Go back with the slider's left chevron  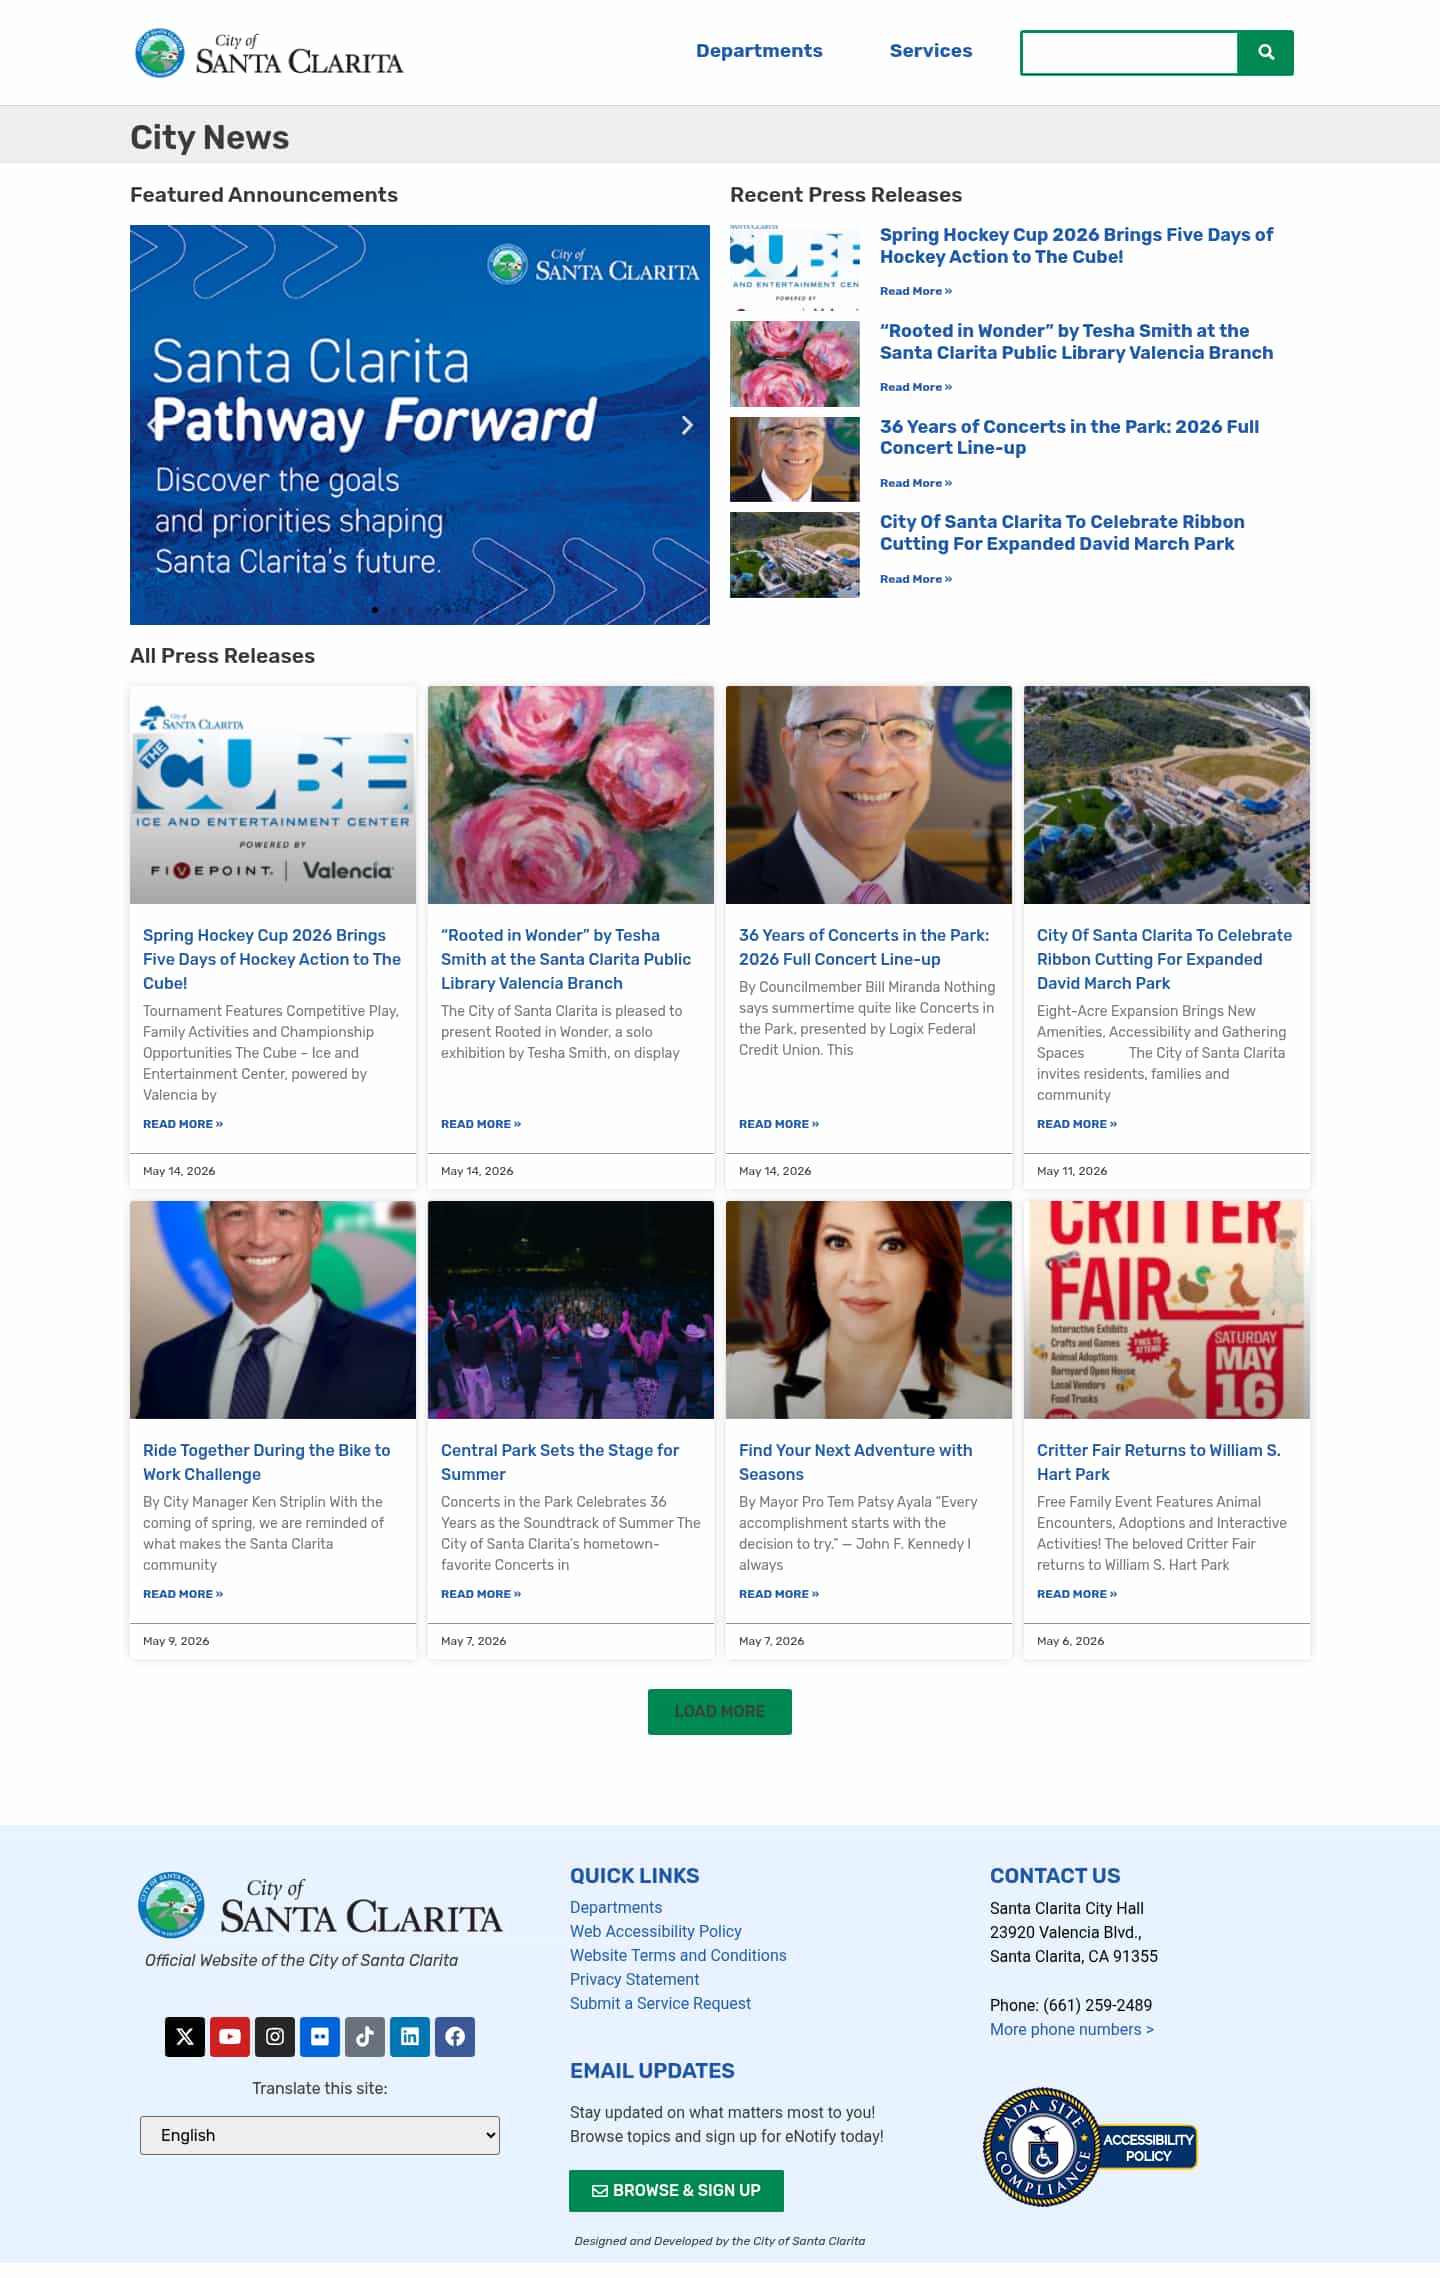pos(152,425)
